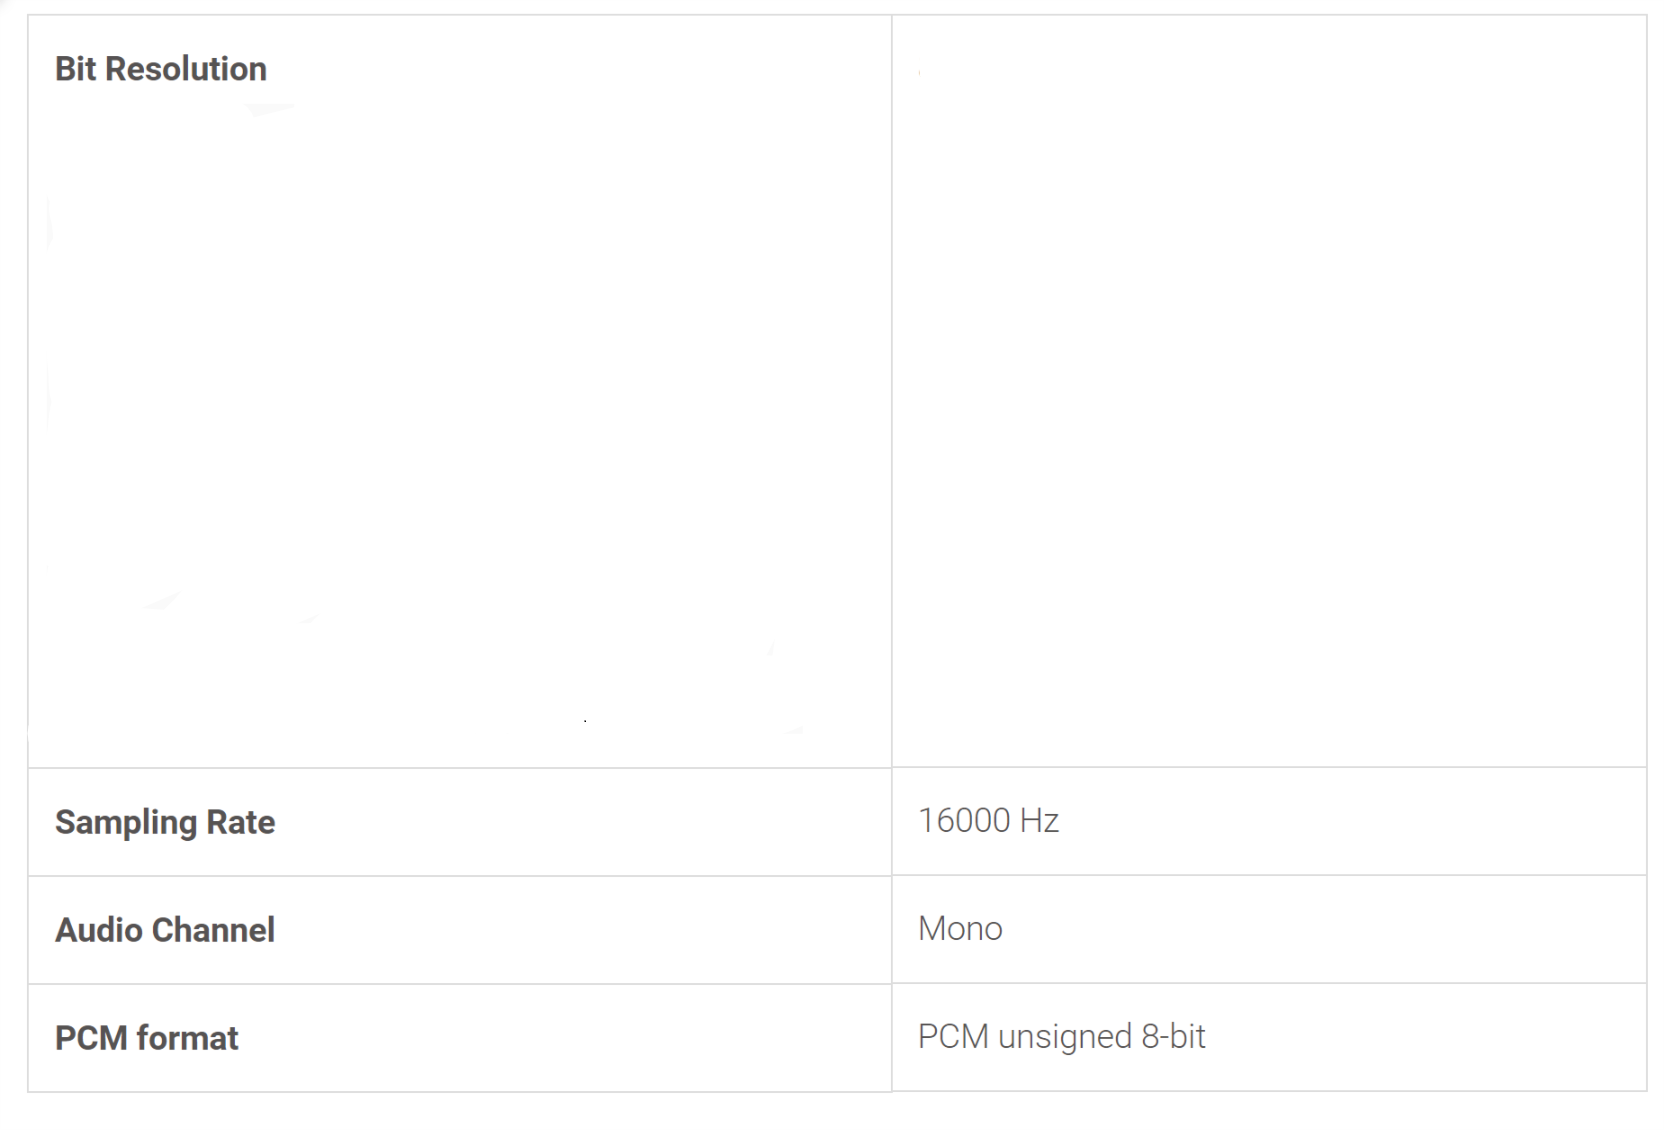
Task: Click the Audio Channel row label
Action: coord(164,930)
